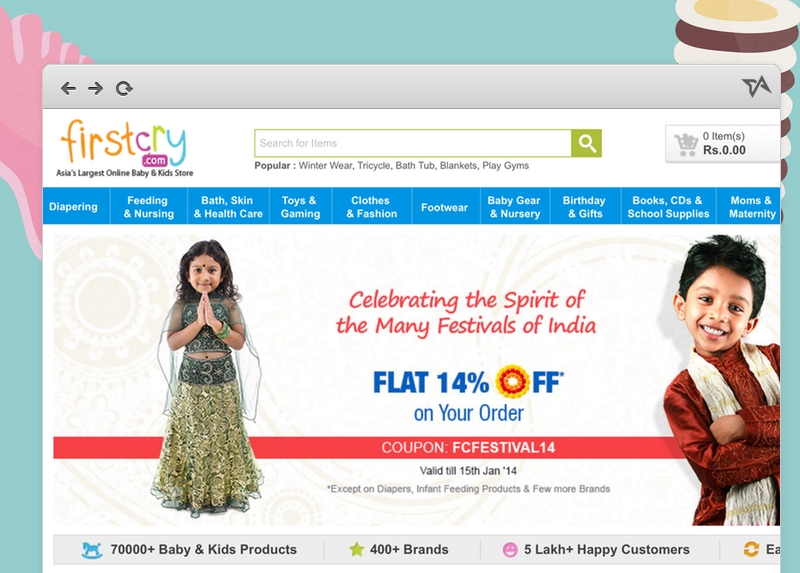Click the green star brands icon
800x573 pixels.
(357, 550)
